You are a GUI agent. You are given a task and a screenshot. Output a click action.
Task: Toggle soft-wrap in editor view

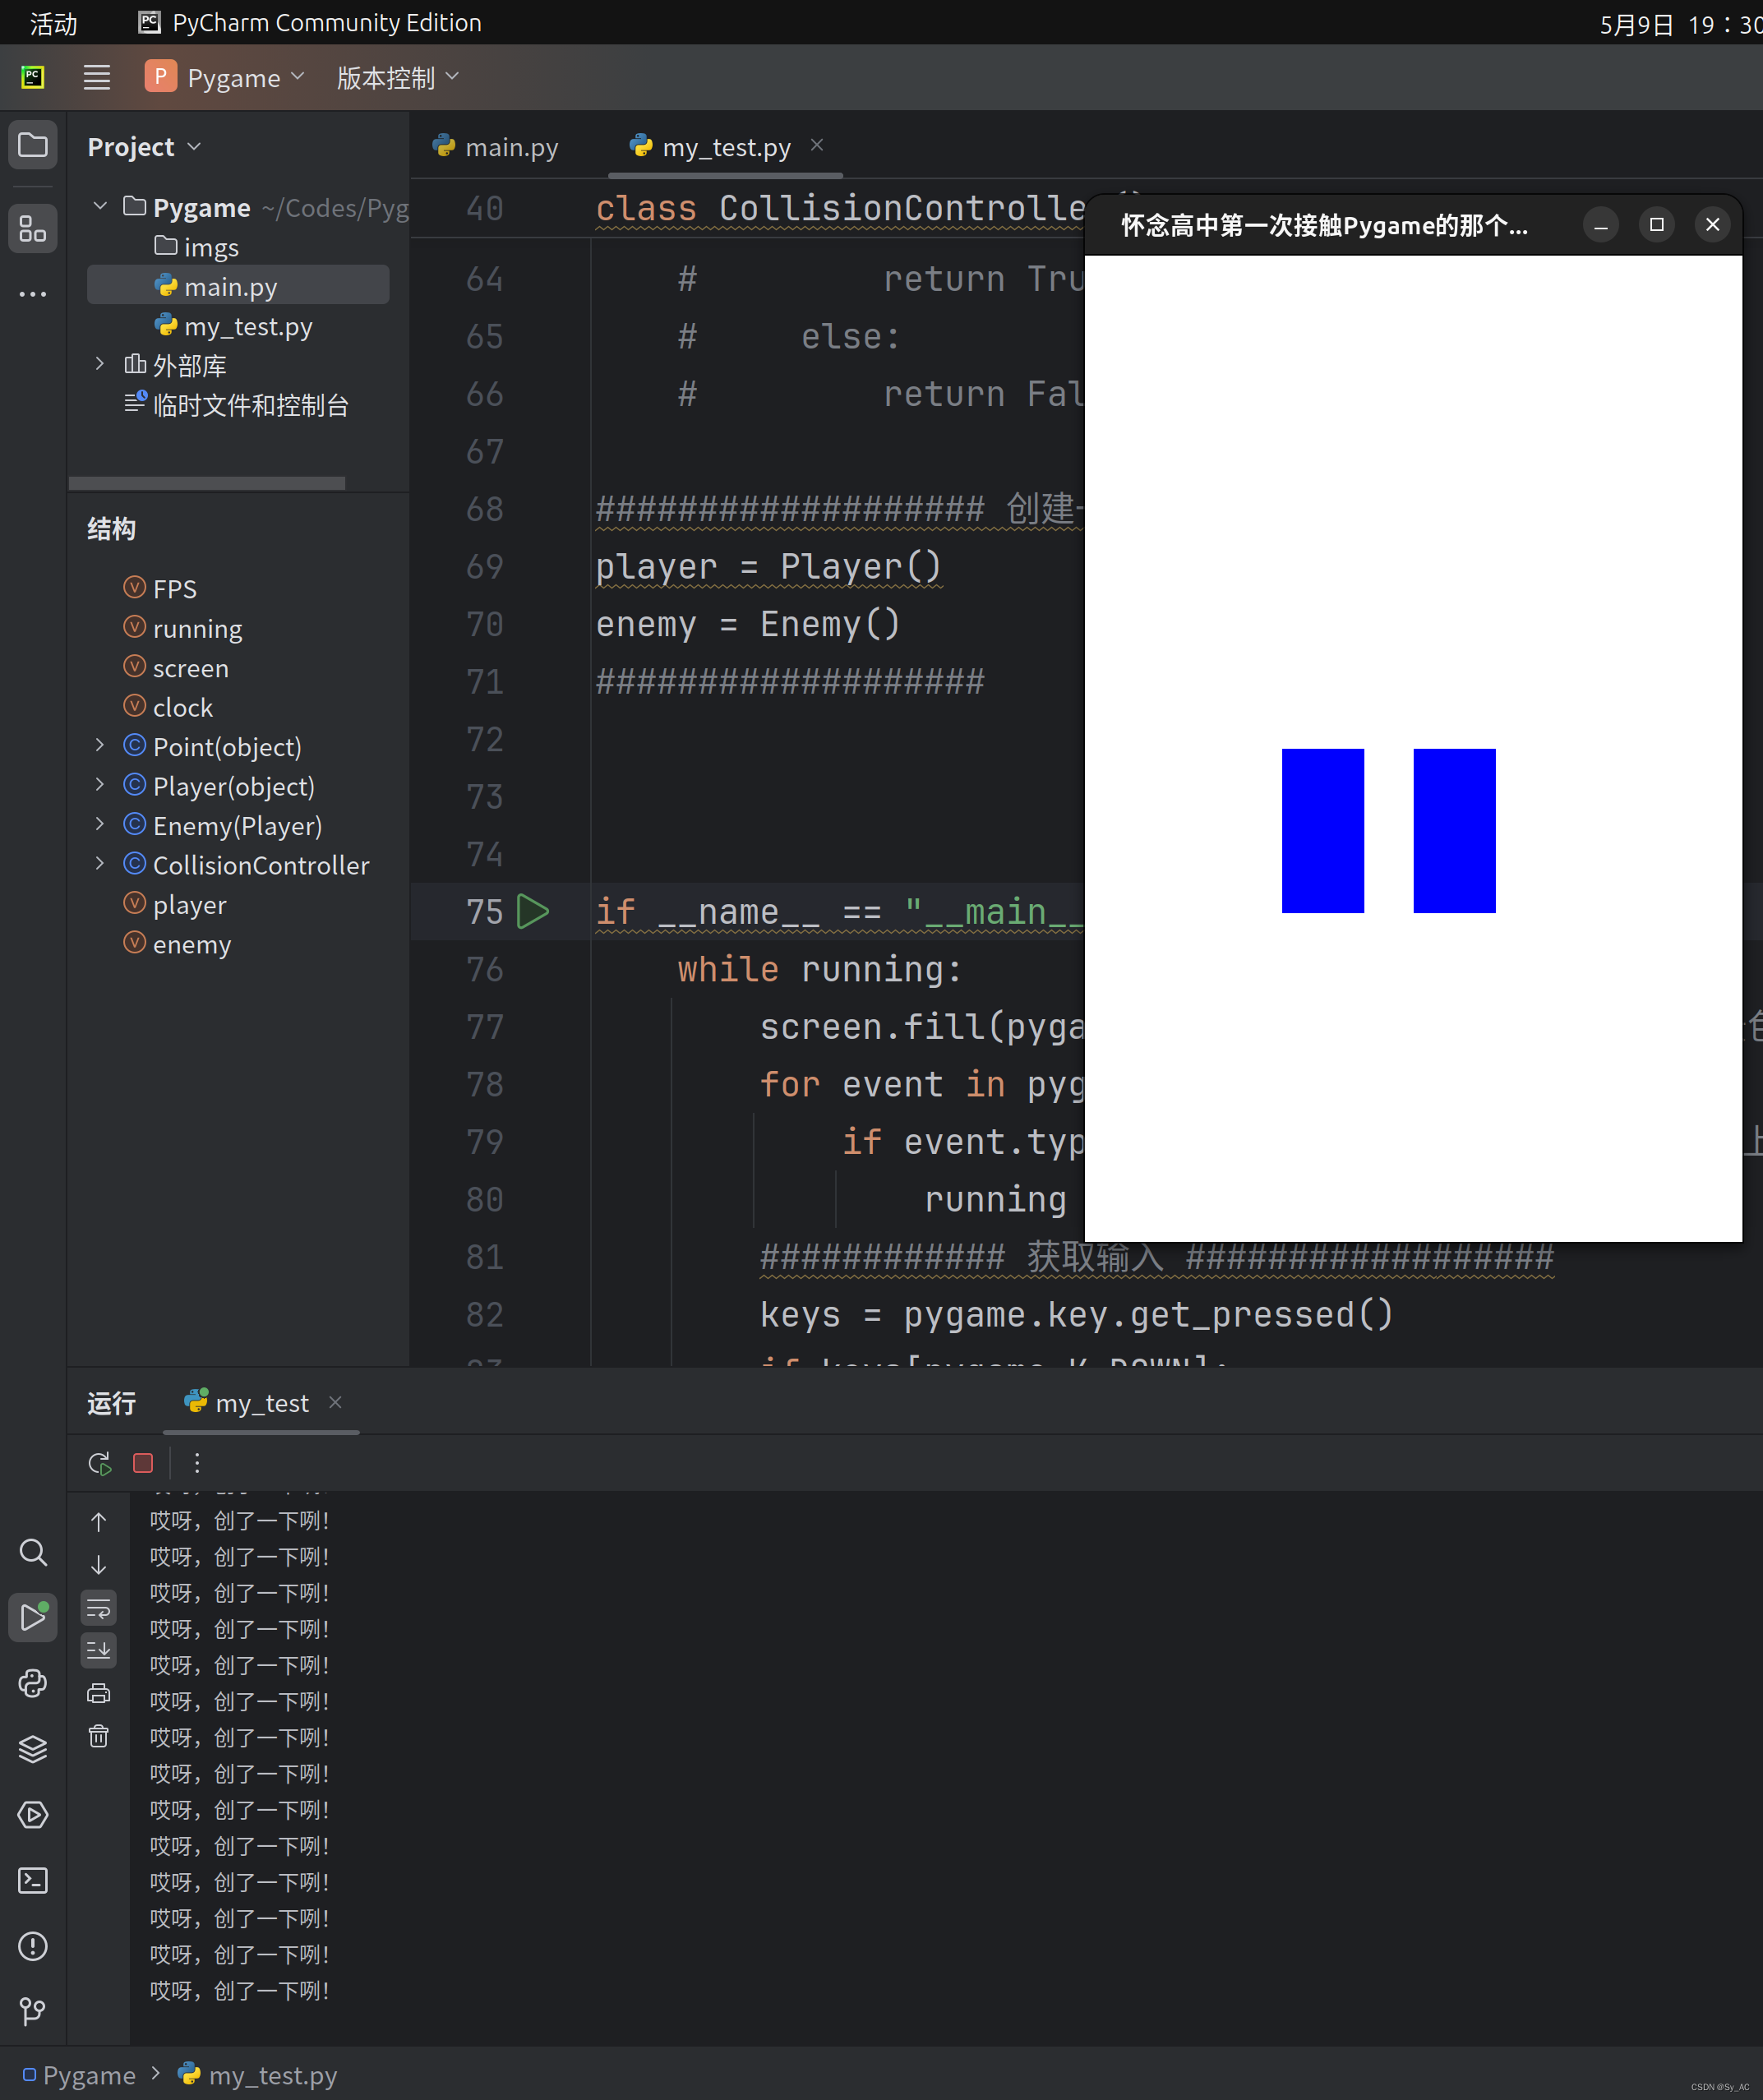[101, 1610]
